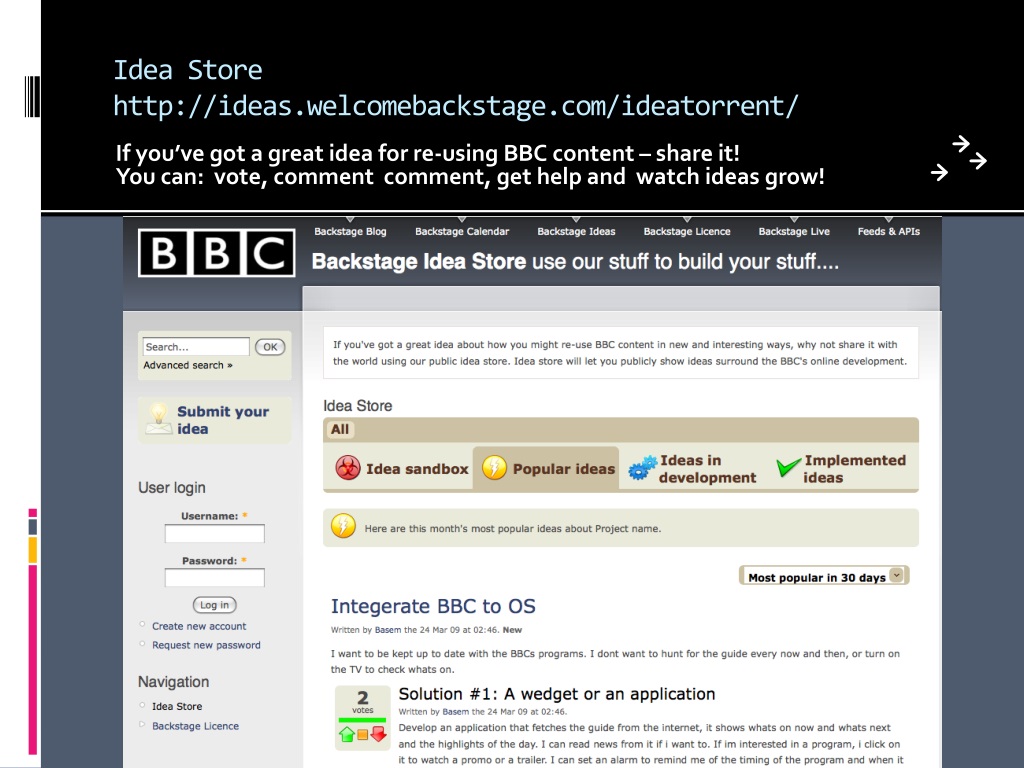Screen dimensions: 1024x768
Task: Click the Log in button
Action: coord(214,605)
